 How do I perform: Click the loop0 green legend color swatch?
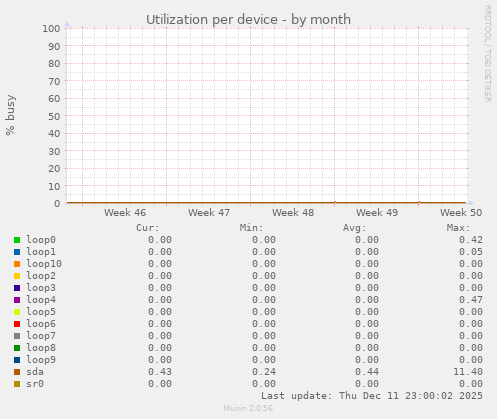17,240
